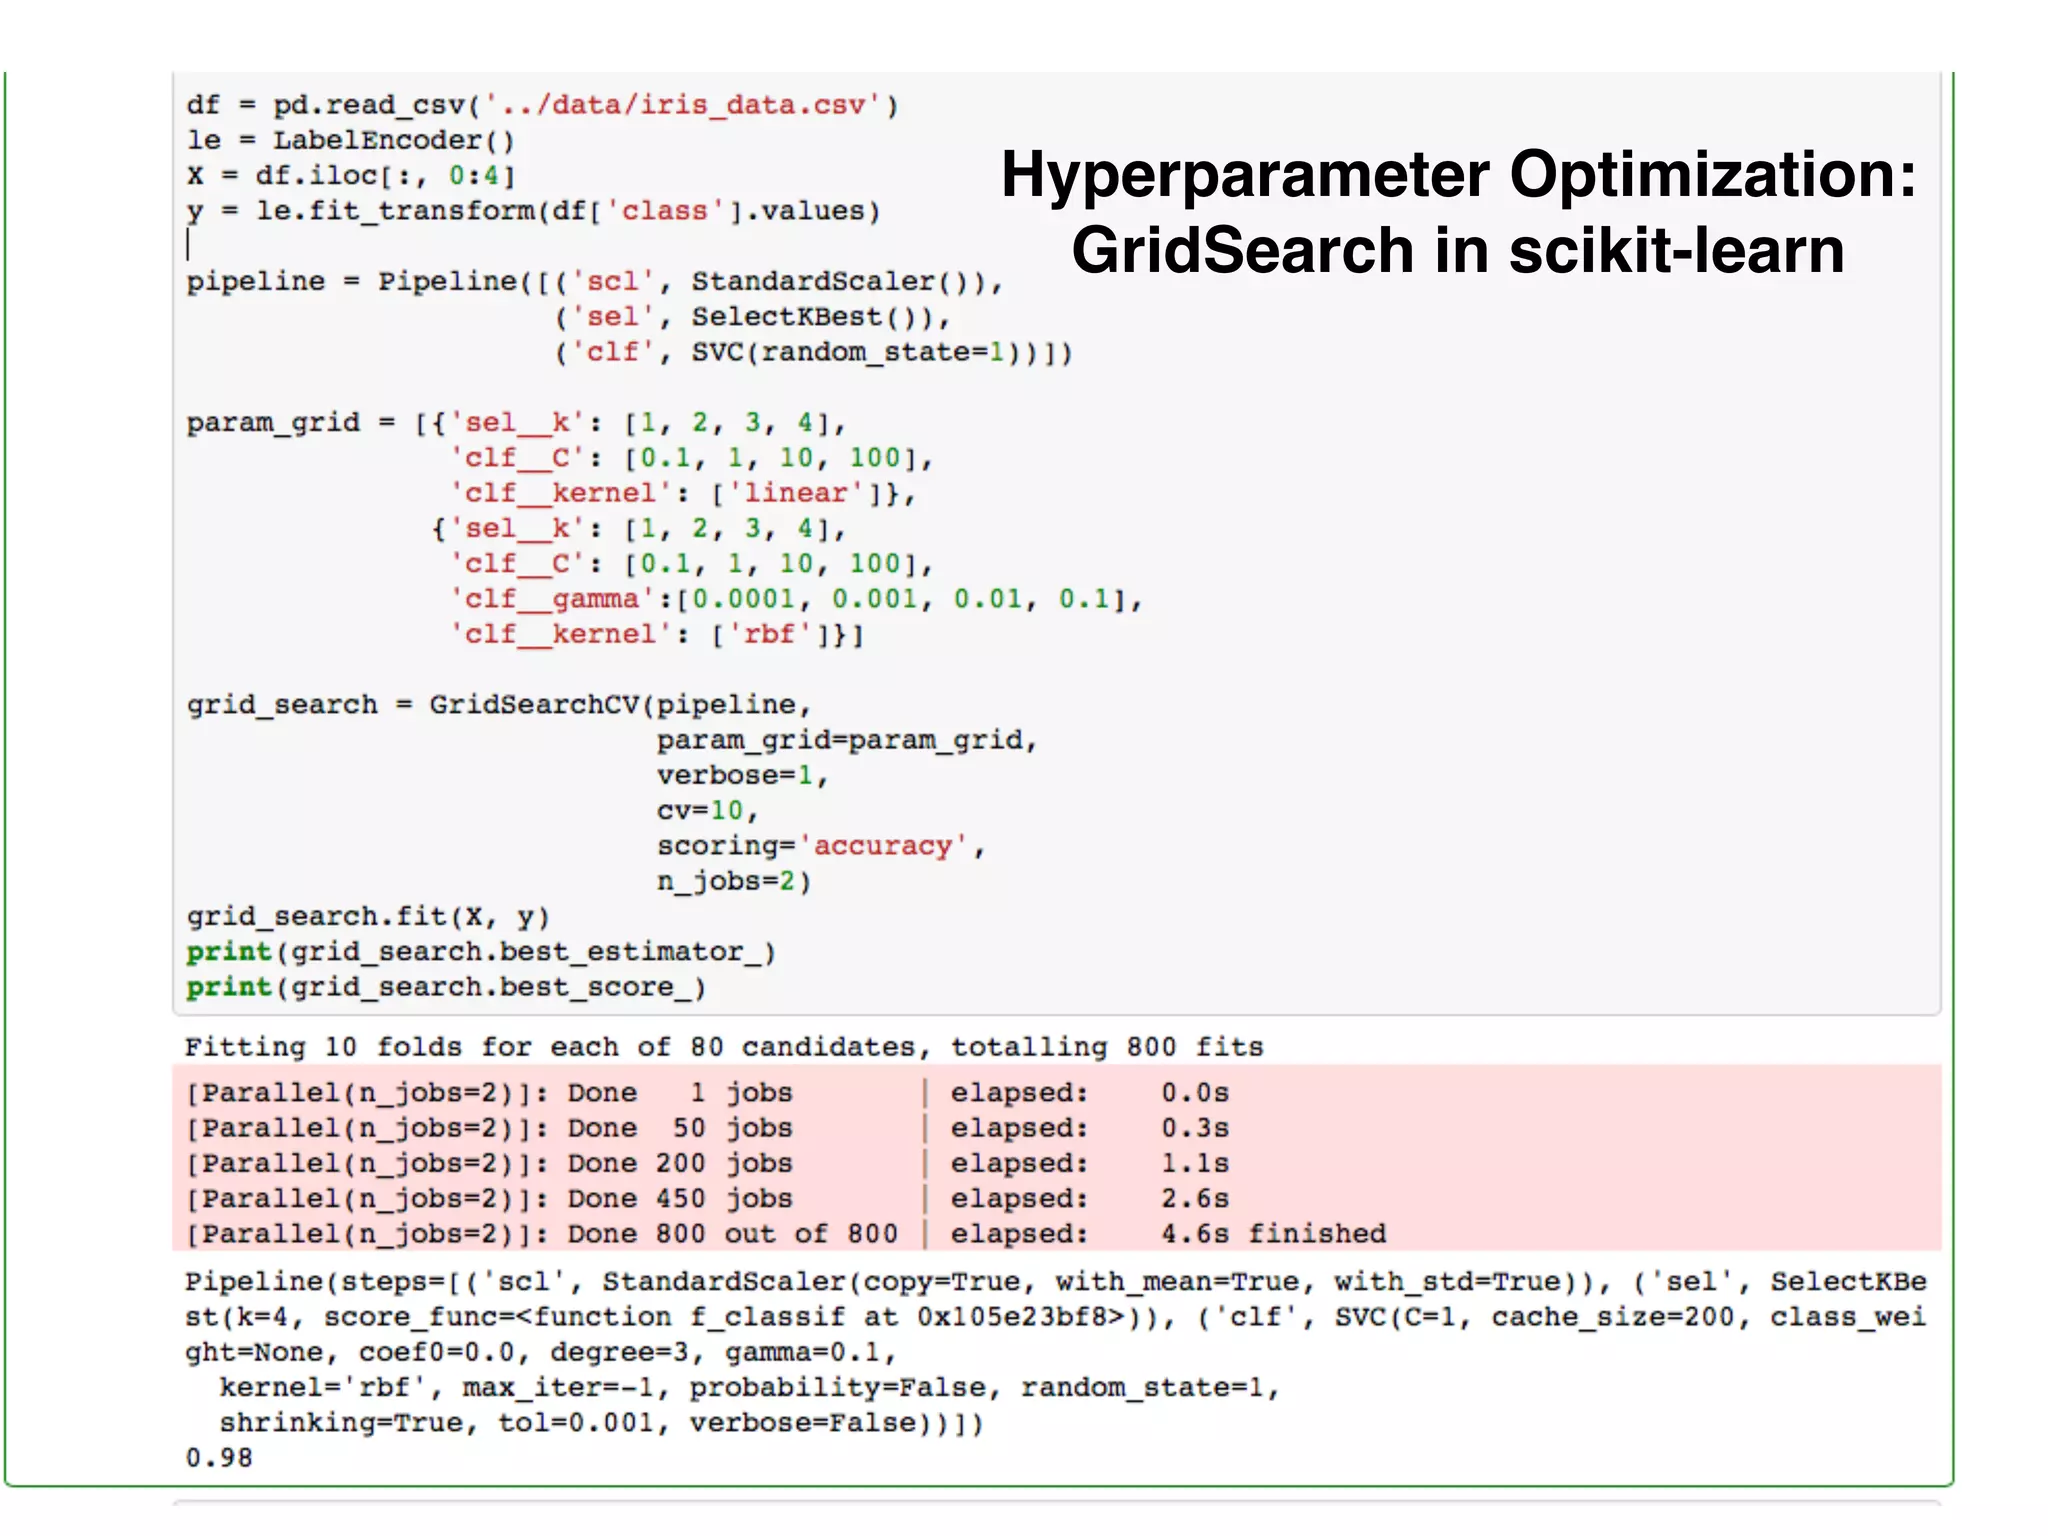The width and height of the screenshot is (2048, 1536).
Task: Click the '4.6s finished' elapsed value
Action: tap(1274, 1234)
